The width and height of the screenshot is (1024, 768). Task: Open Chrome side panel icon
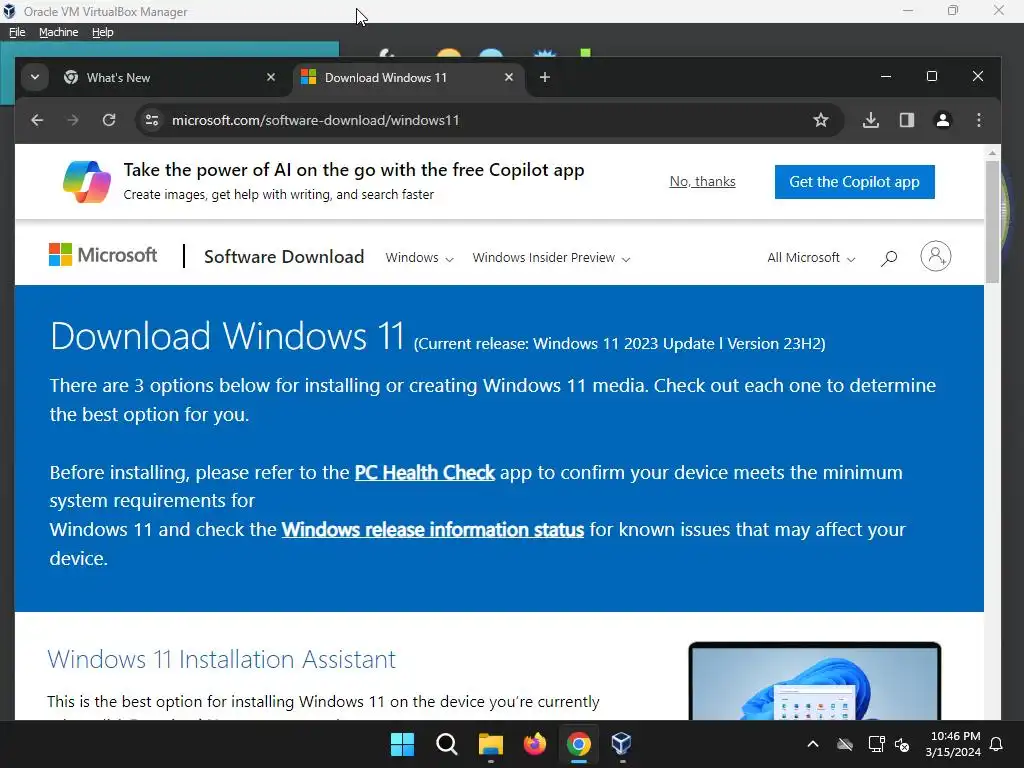click(x=906, y=120)
